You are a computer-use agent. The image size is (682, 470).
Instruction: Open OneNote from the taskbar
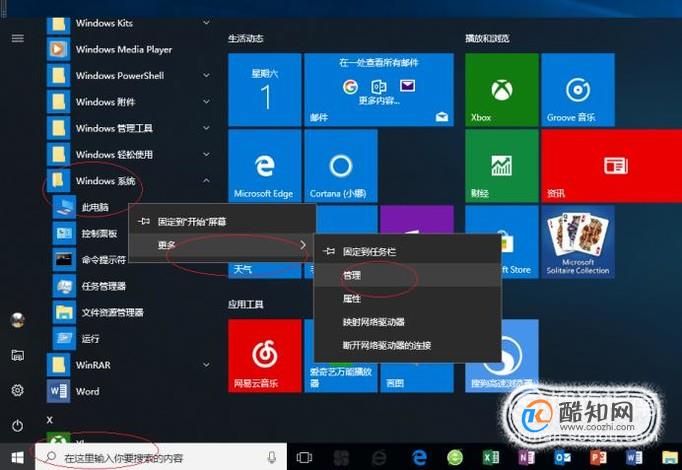526,457
